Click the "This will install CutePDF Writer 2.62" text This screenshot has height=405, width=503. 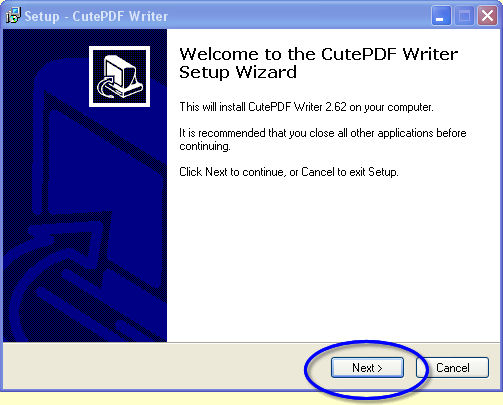pyautogui.click(x=263, y=107)
